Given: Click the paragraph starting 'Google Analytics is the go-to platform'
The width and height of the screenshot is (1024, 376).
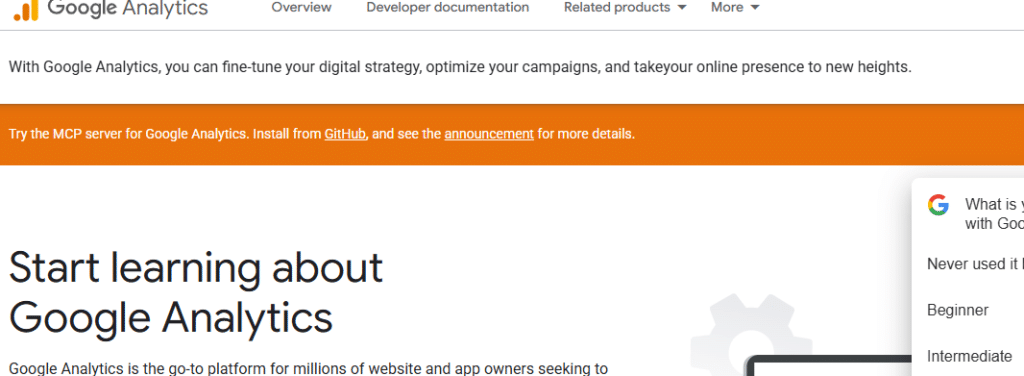Looking at the screenshot, I should (x=308, y=369).
